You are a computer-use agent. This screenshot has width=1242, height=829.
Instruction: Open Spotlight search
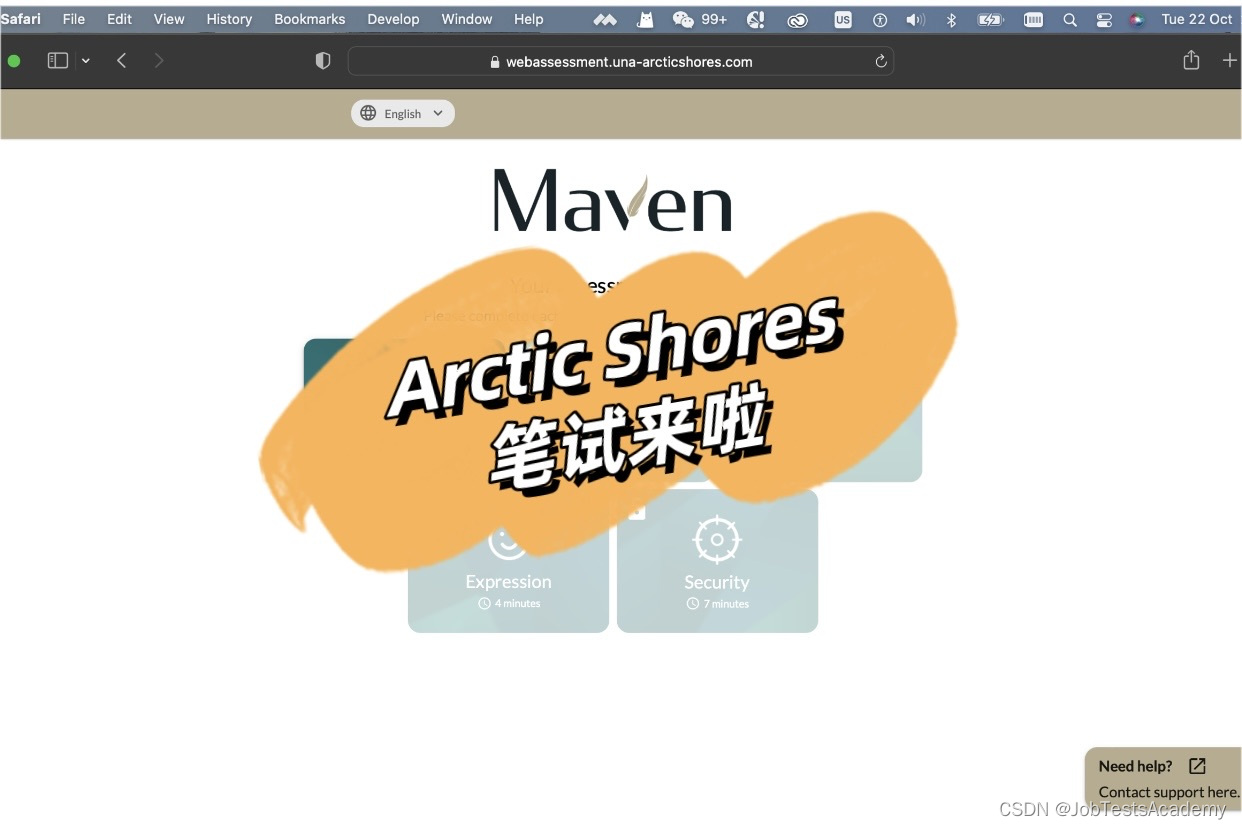[1070, 19]
